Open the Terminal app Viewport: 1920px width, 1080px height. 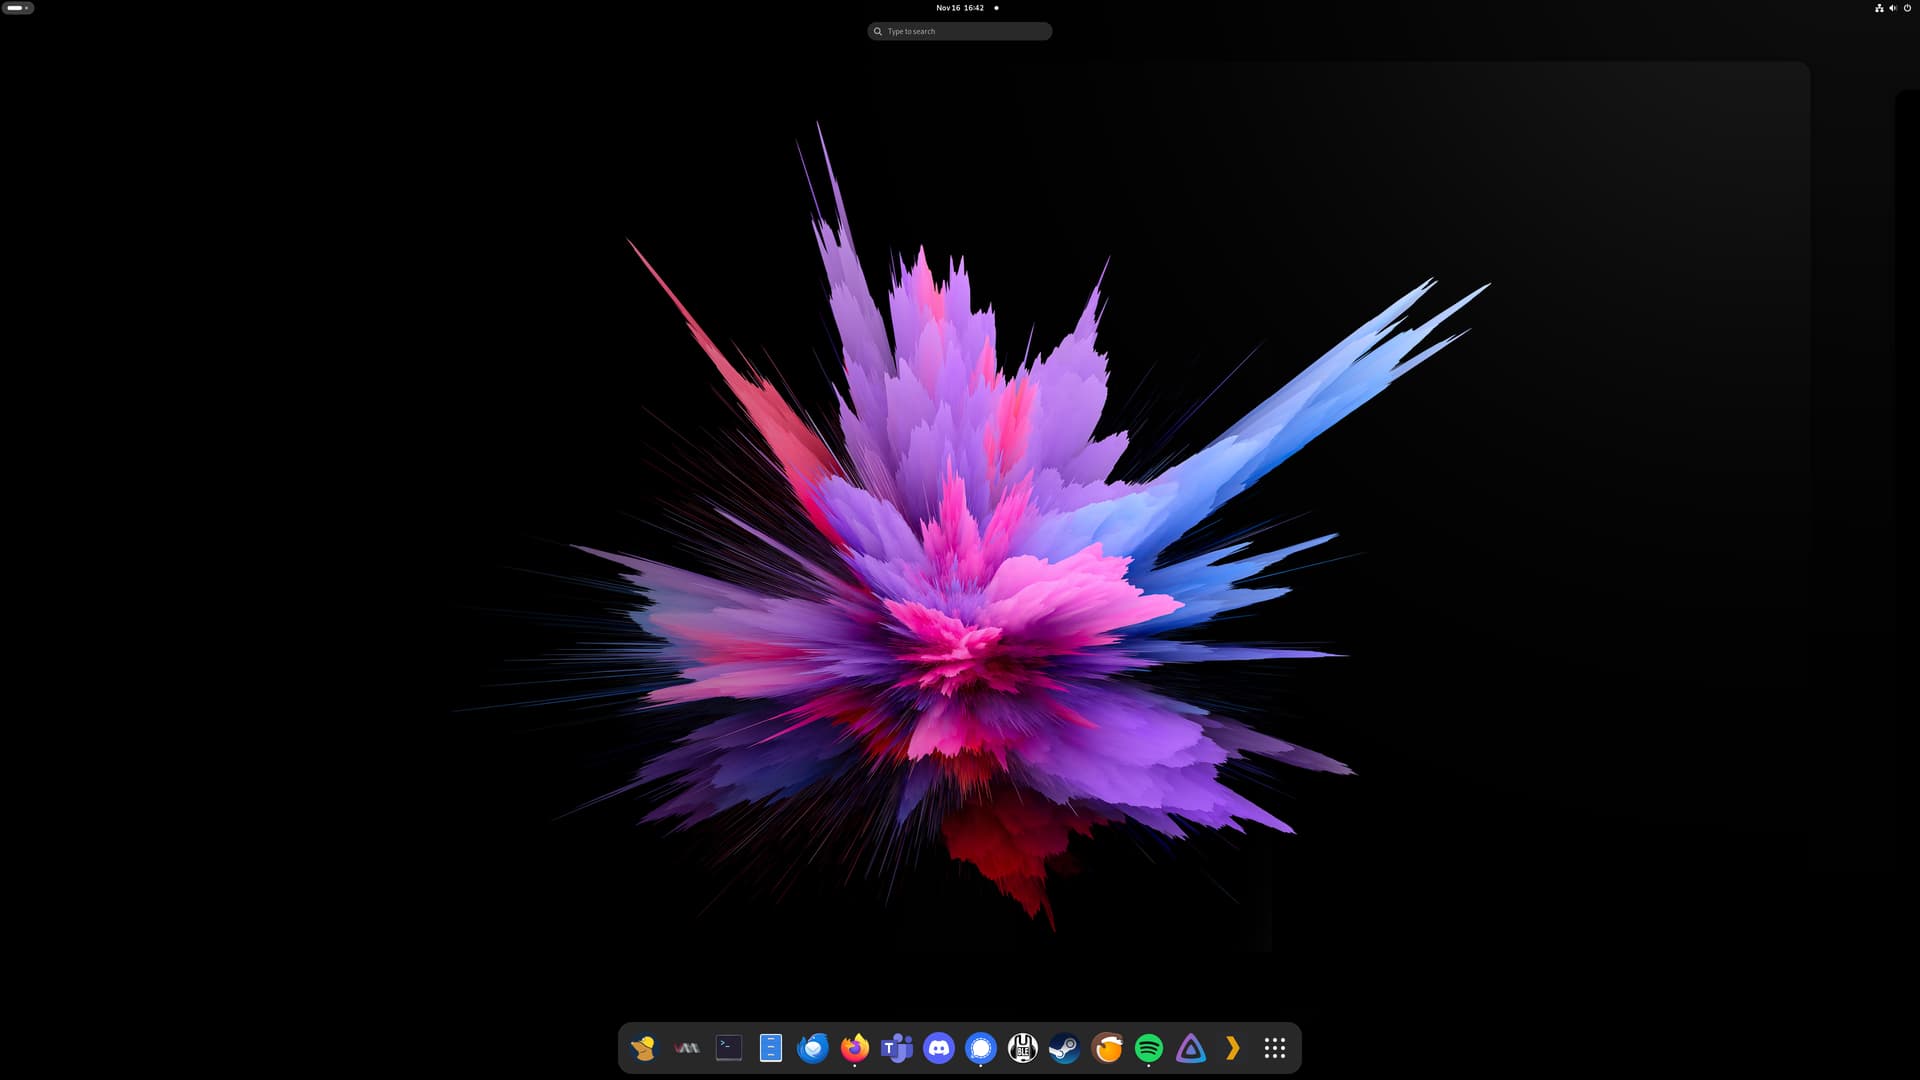pyautogui.click(x=729, y=1048)
